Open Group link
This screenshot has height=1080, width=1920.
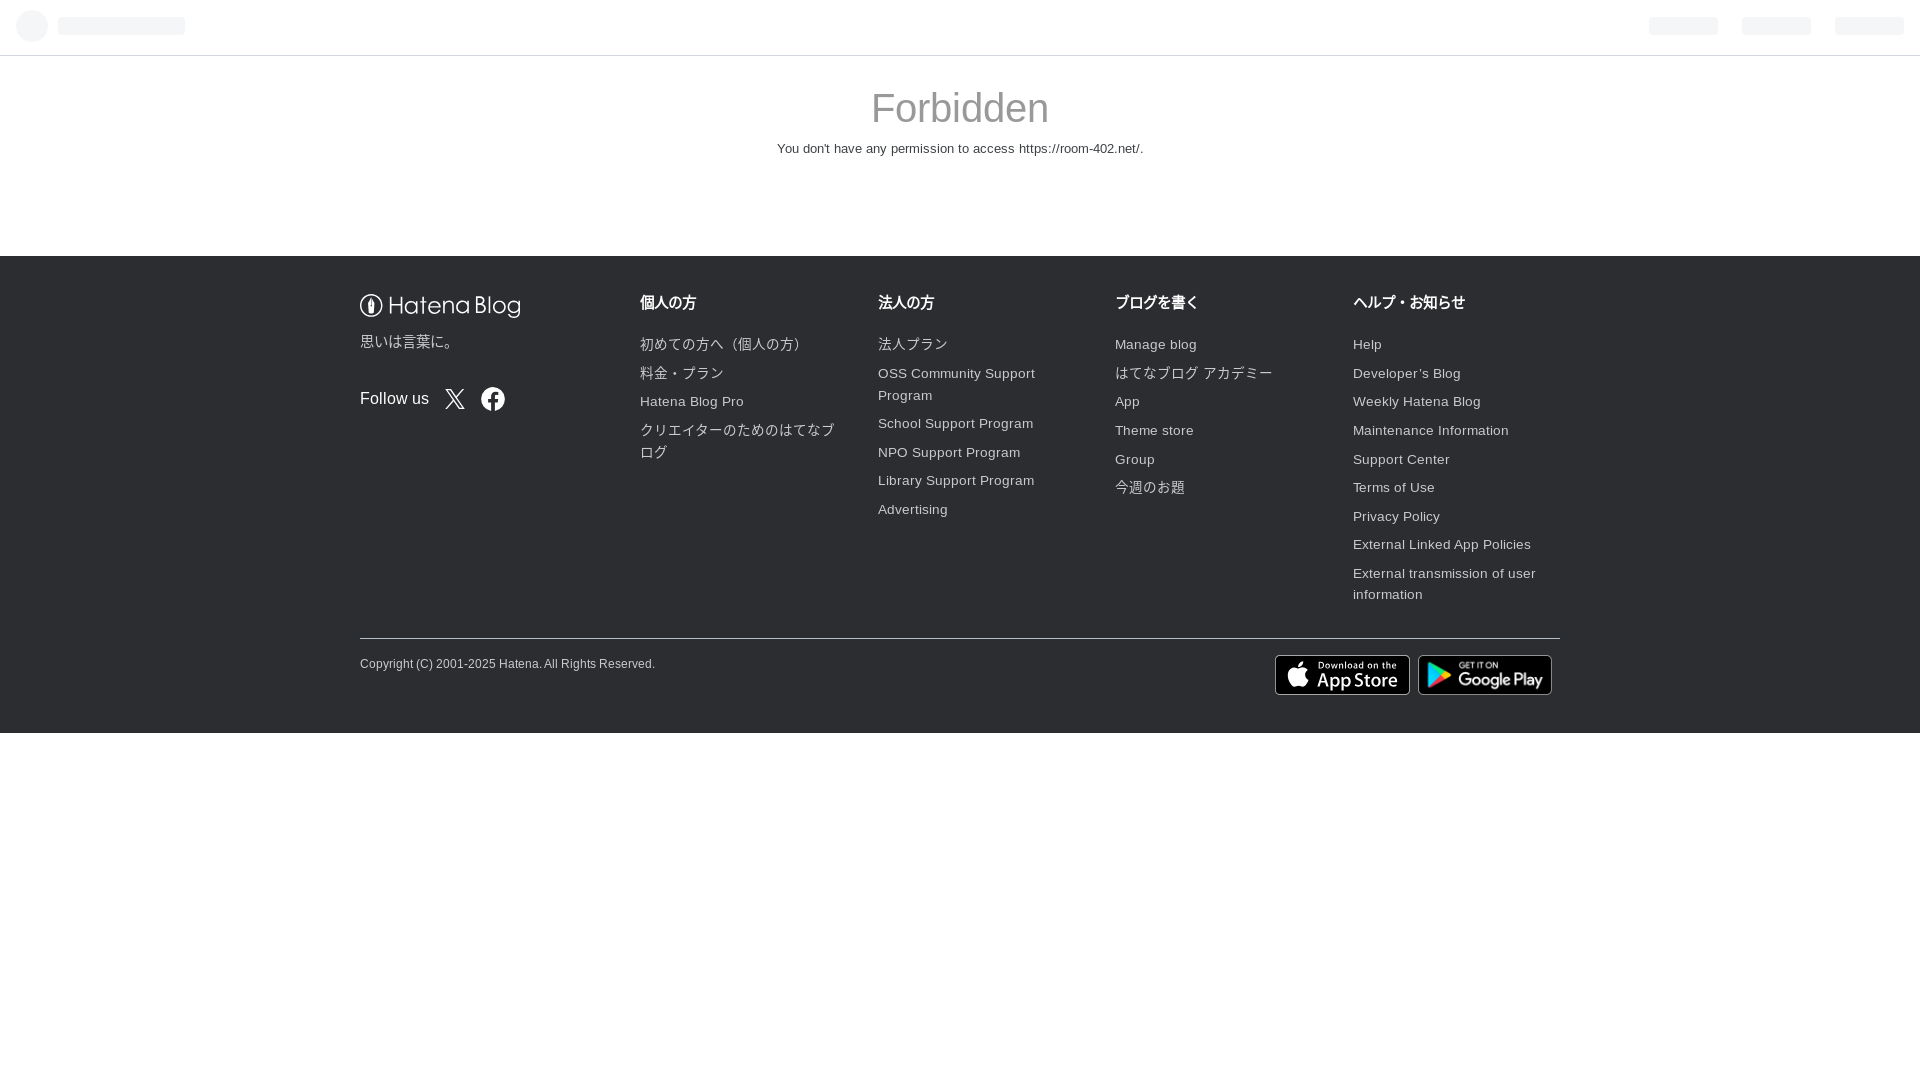click(x=1135, y=460)
